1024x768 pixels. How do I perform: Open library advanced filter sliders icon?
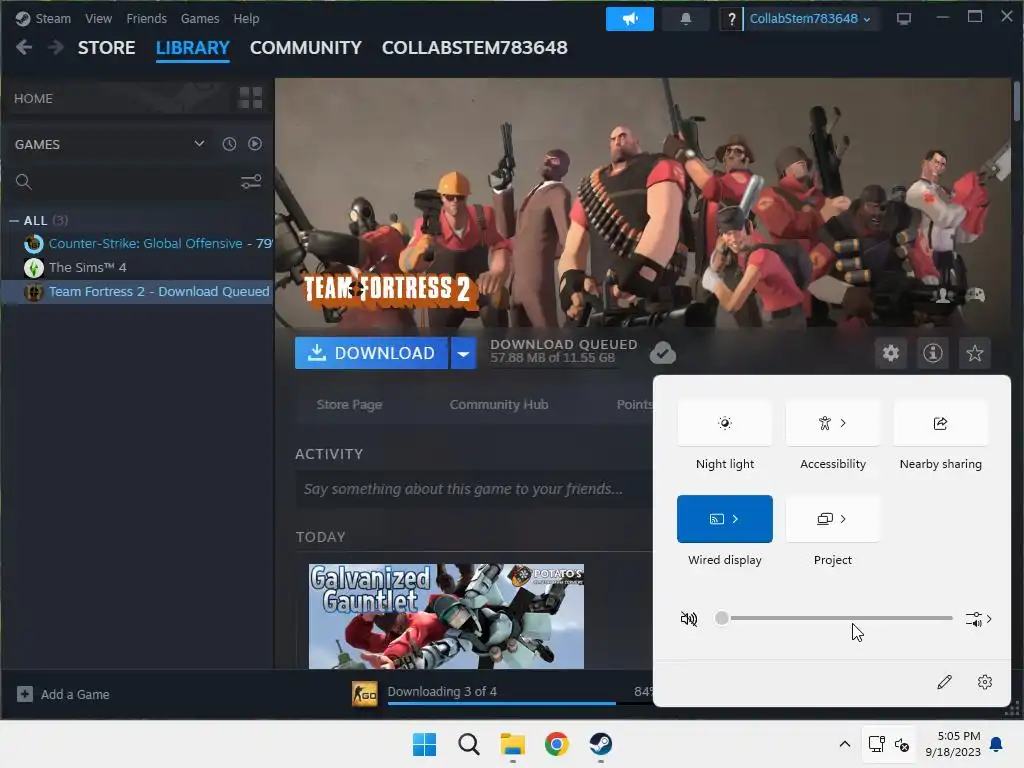pyautogui.click(x=251, y=182)
